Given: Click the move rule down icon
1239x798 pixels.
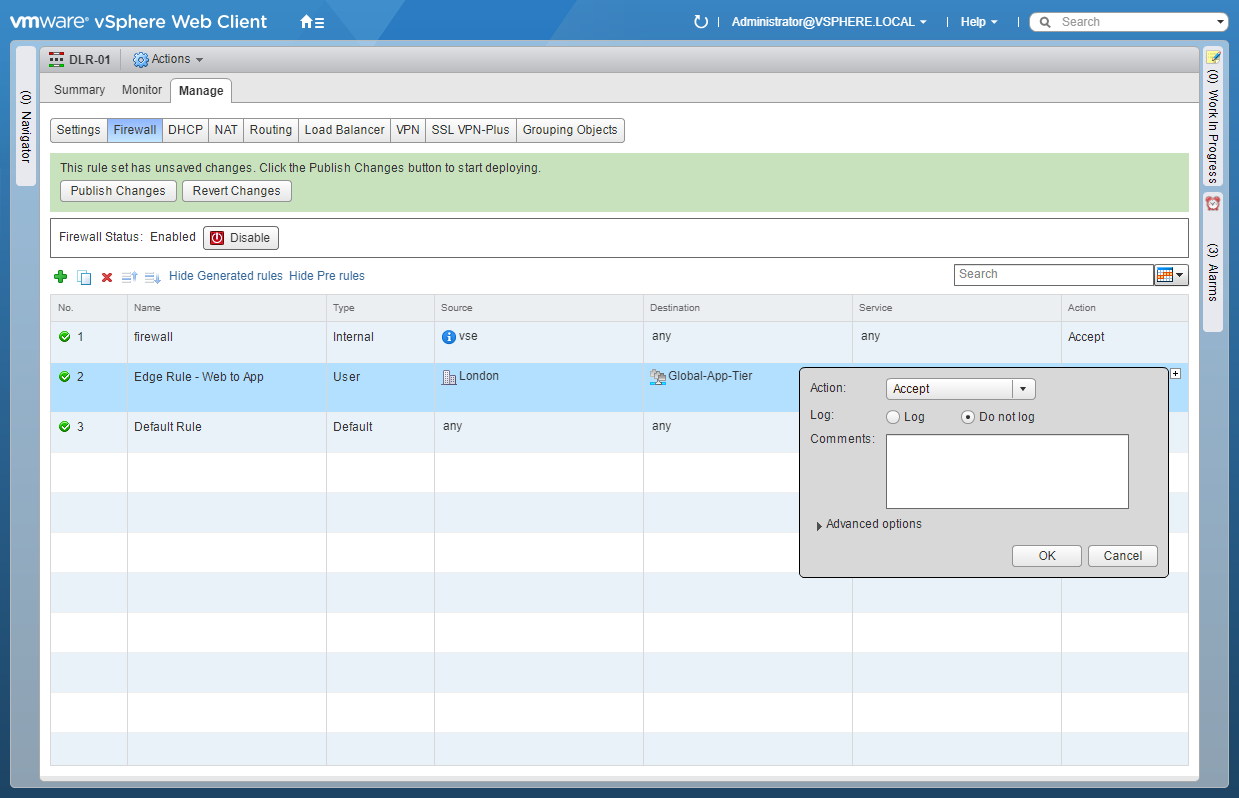Looking at the screenshot, I should 152,277.
